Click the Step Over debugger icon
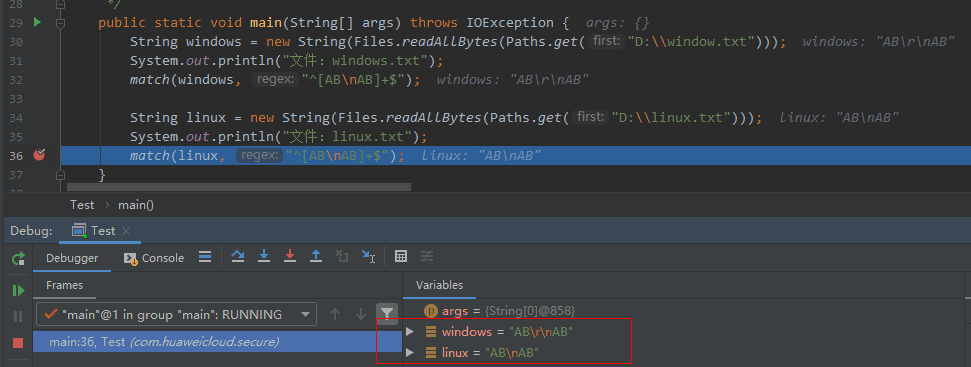 [x=238, y=256]
